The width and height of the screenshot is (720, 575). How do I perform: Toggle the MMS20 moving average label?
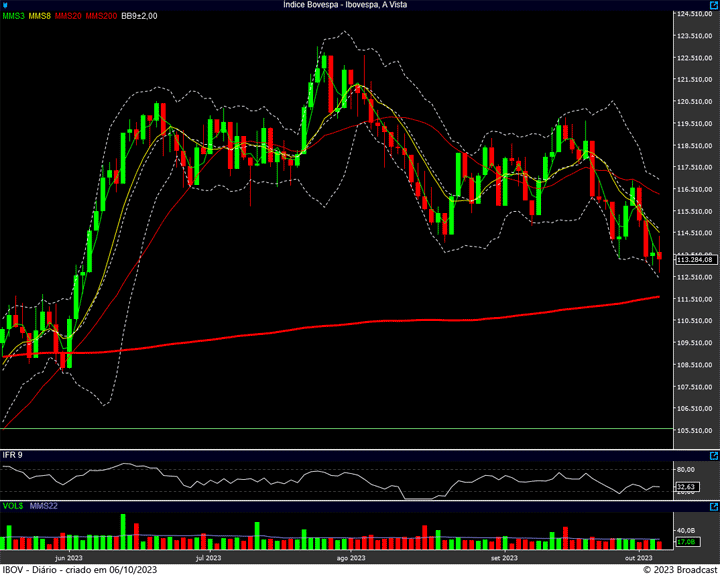(x=68, y=17)
